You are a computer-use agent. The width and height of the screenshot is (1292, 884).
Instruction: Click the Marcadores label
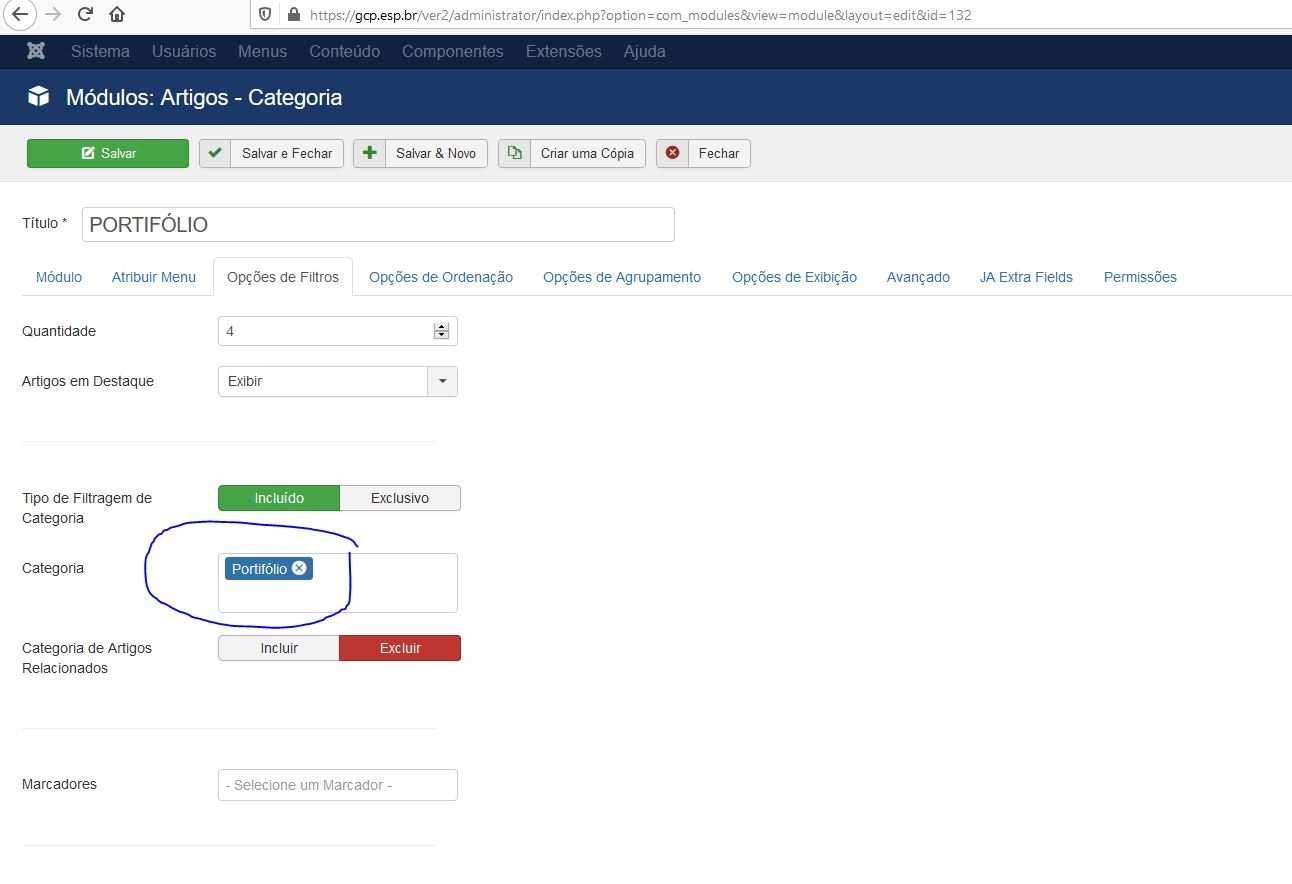[59, 784]
